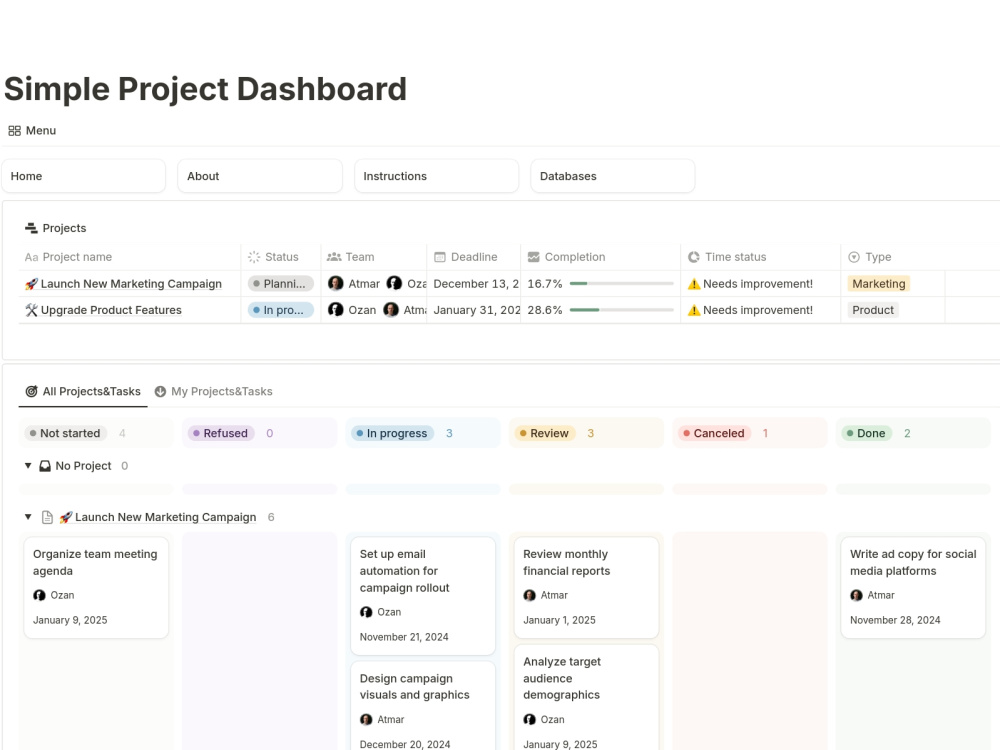The width and height of the screenshot is (1000, 750).
Task: Click Ozan's avatar on the Organize team meeting card
Action: [39, 594]
